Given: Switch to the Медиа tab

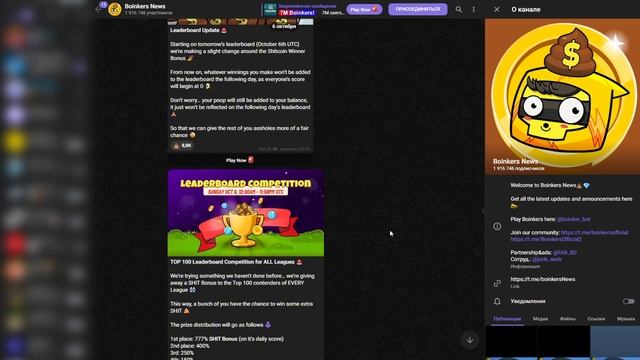Looking at the screenshot, I should point(540,318).
